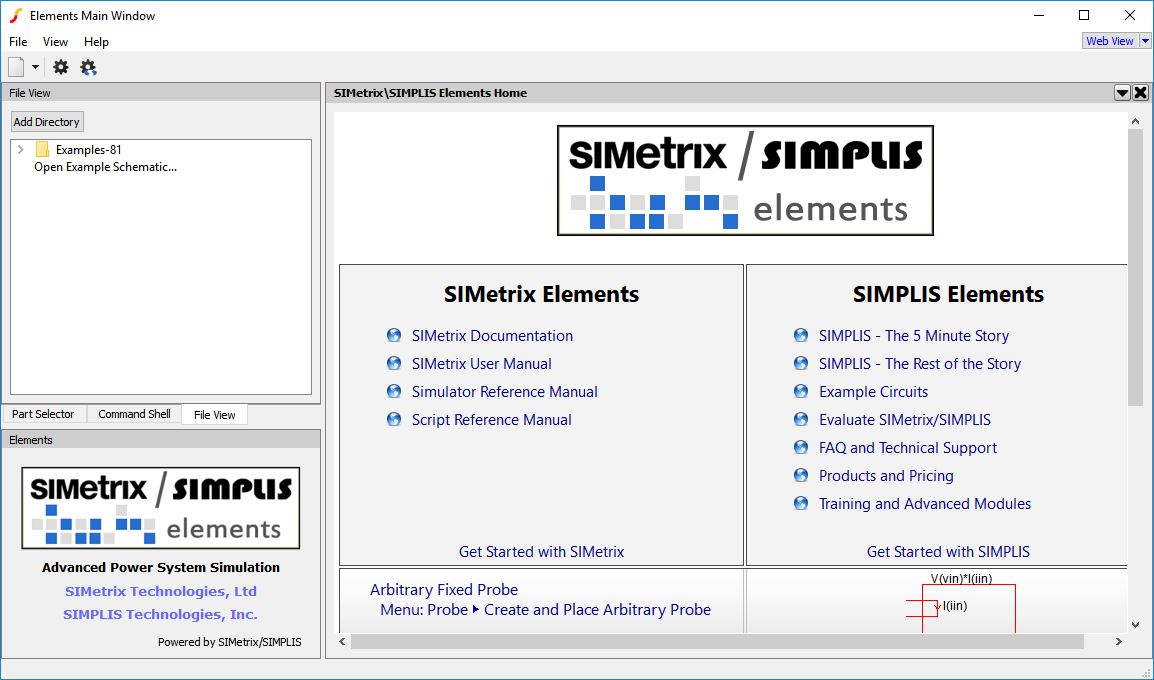The image size is (1154, 680).
Task: Switch to the Part Selector tab
Action: pyautogui.click(x=43, y=414)
